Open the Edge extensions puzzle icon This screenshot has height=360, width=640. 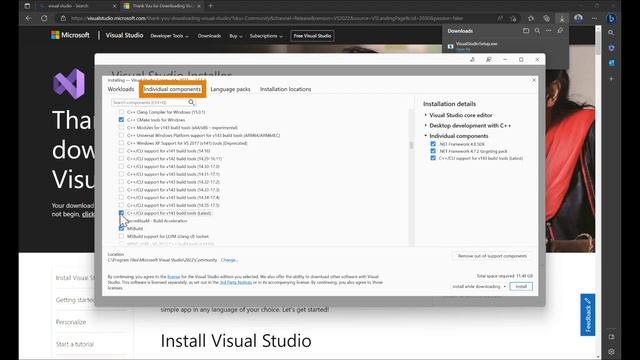point(531,18)
